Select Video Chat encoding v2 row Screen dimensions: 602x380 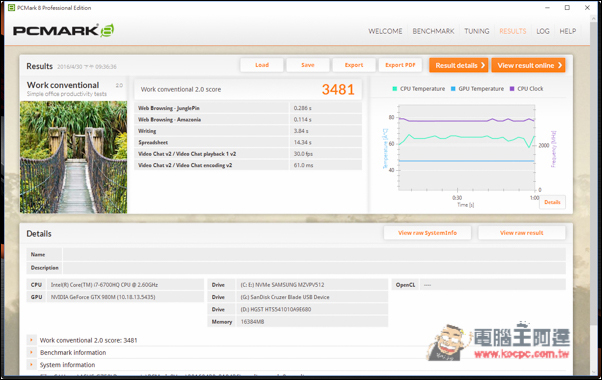[x=248, y=165]
